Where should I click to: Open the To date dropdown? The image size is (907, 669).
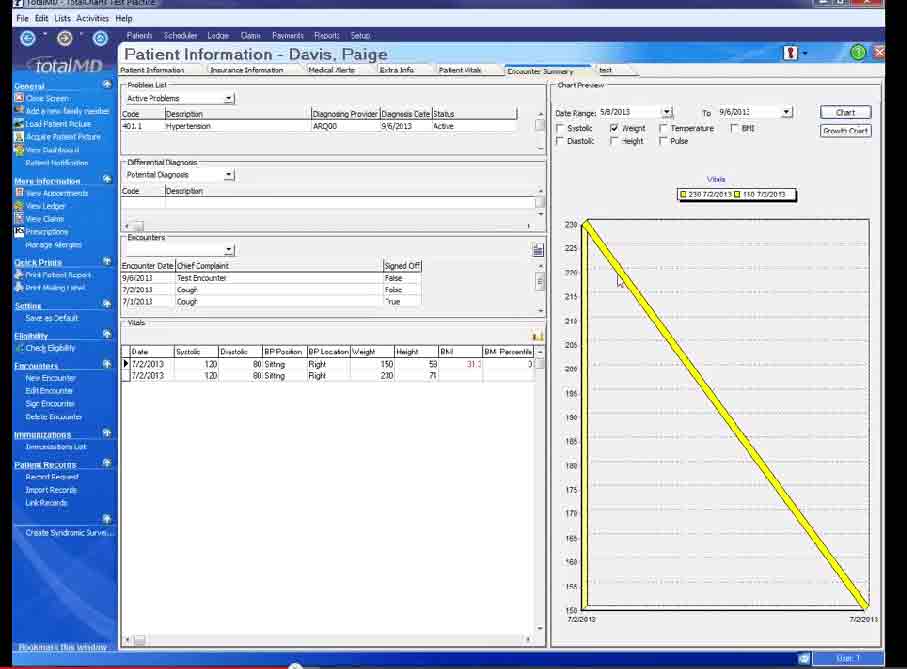[x=787, y=112]
